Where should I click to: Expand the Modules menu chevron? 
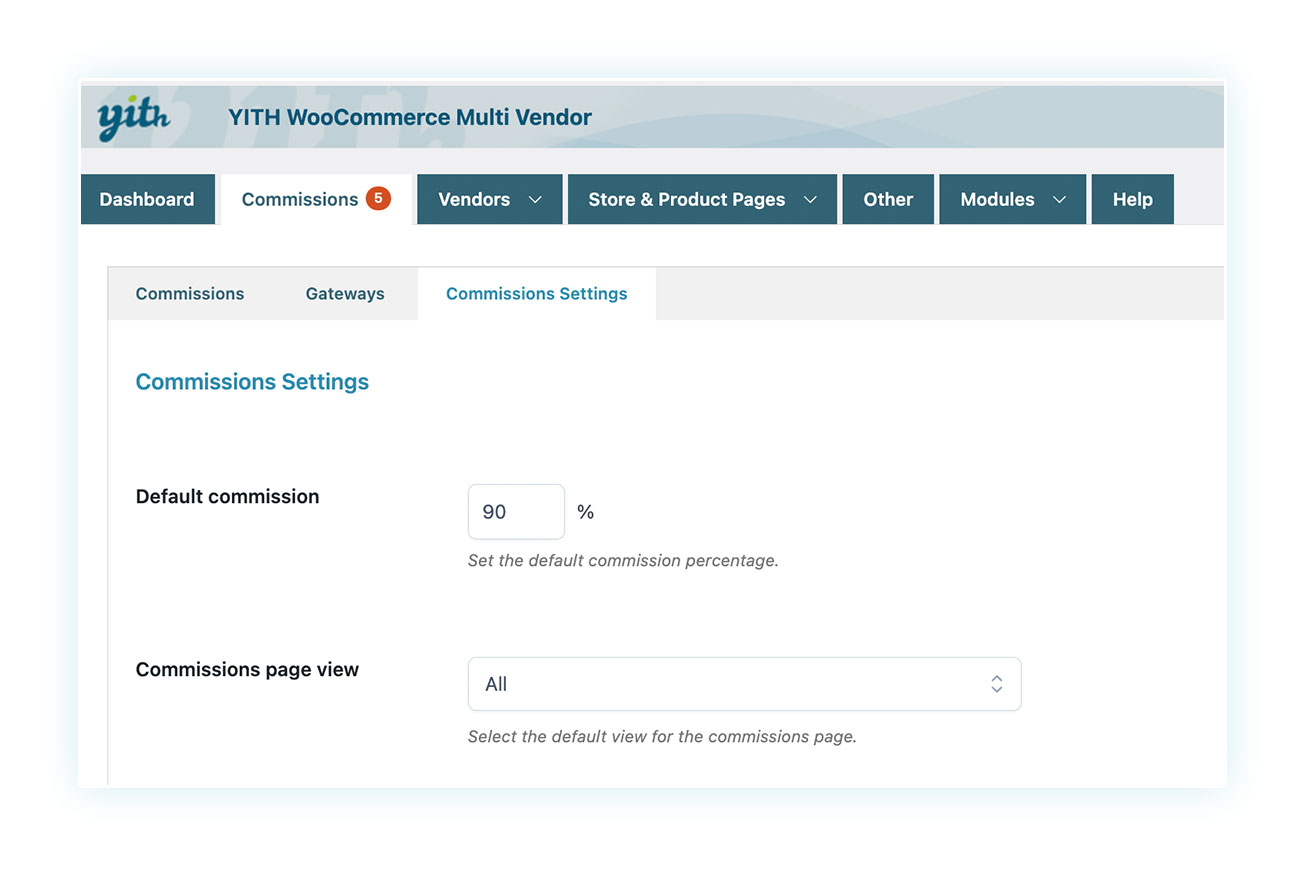point(1059,200)
